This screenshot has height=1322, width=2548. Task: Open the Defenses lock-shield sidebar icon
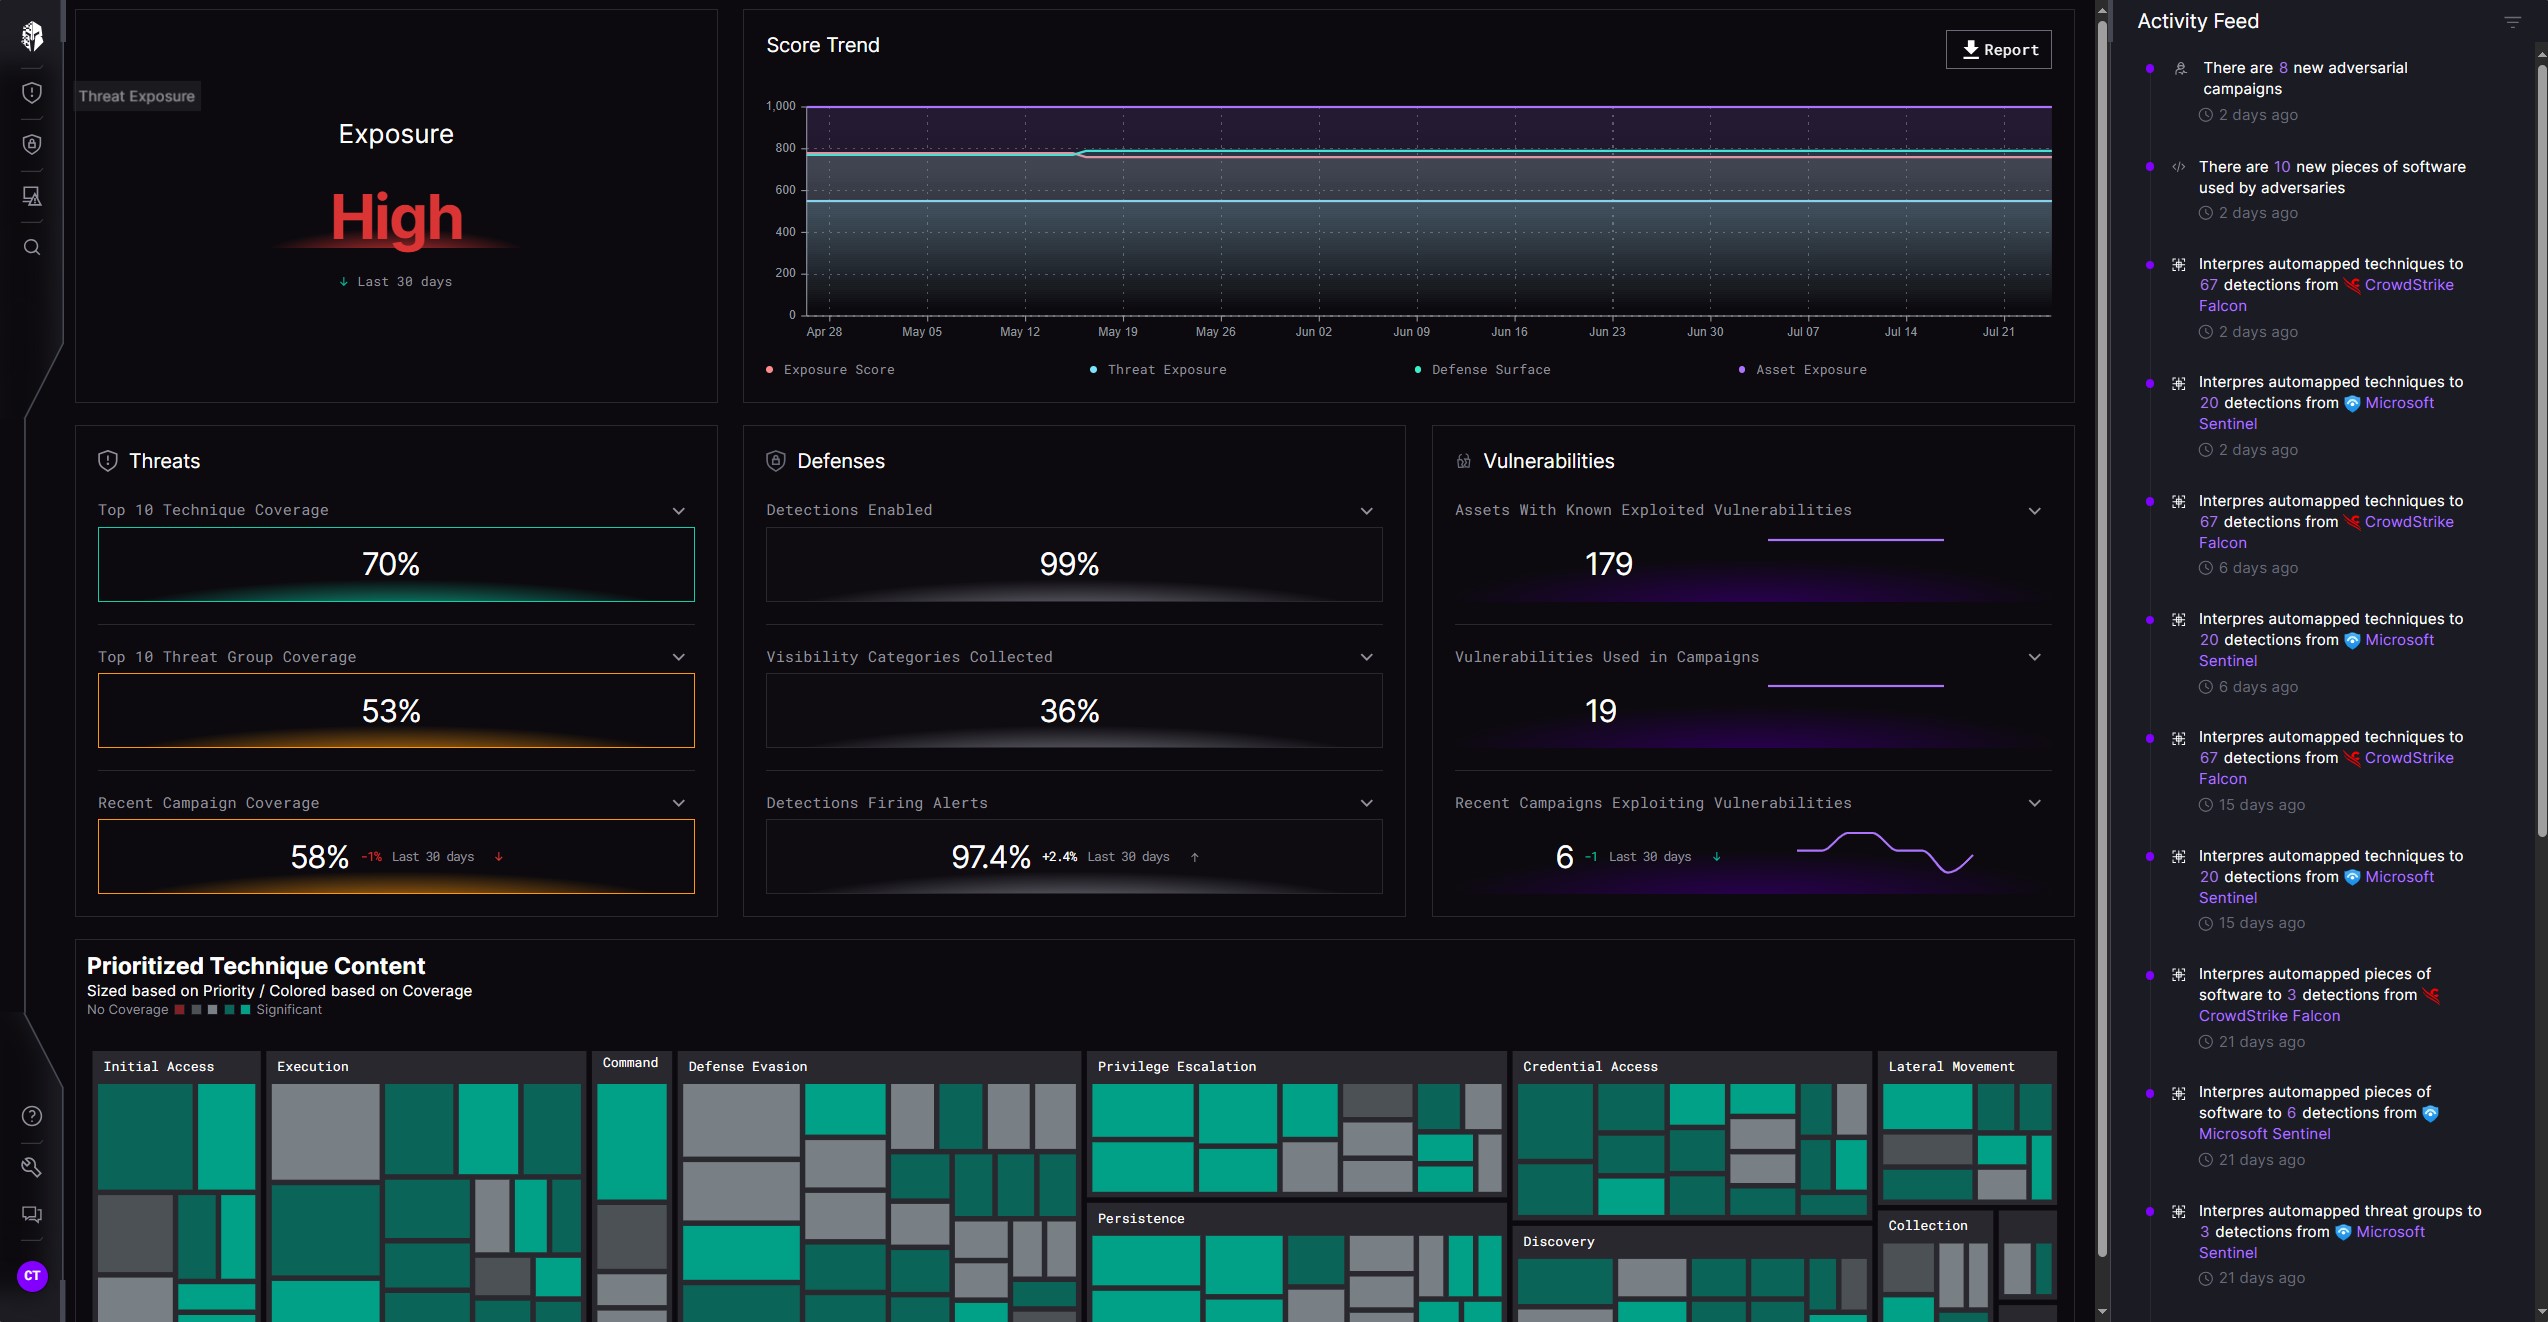[32, 145]
